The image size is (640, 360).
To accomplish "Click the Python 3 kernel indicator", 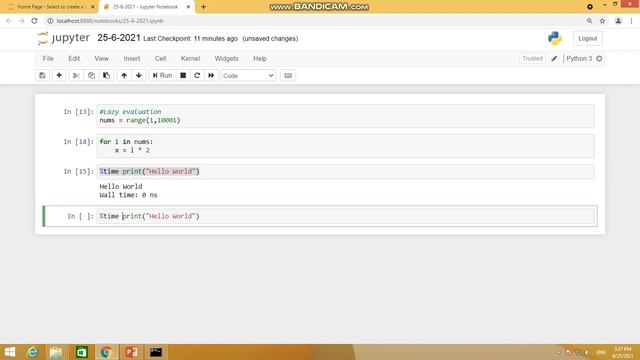I will [584, 59].
